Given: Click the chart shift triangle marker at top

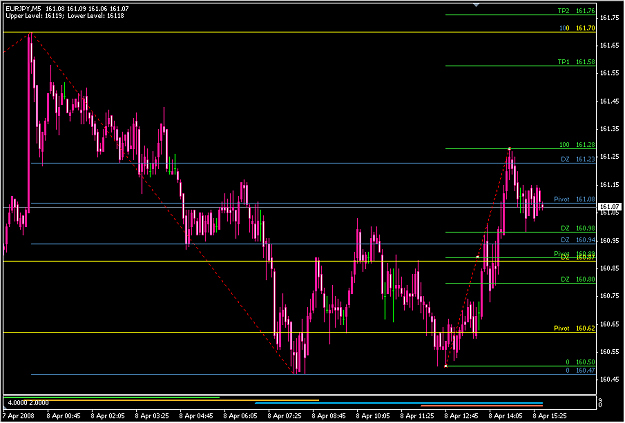Looking at the screenshot, I should pos(476,5).
